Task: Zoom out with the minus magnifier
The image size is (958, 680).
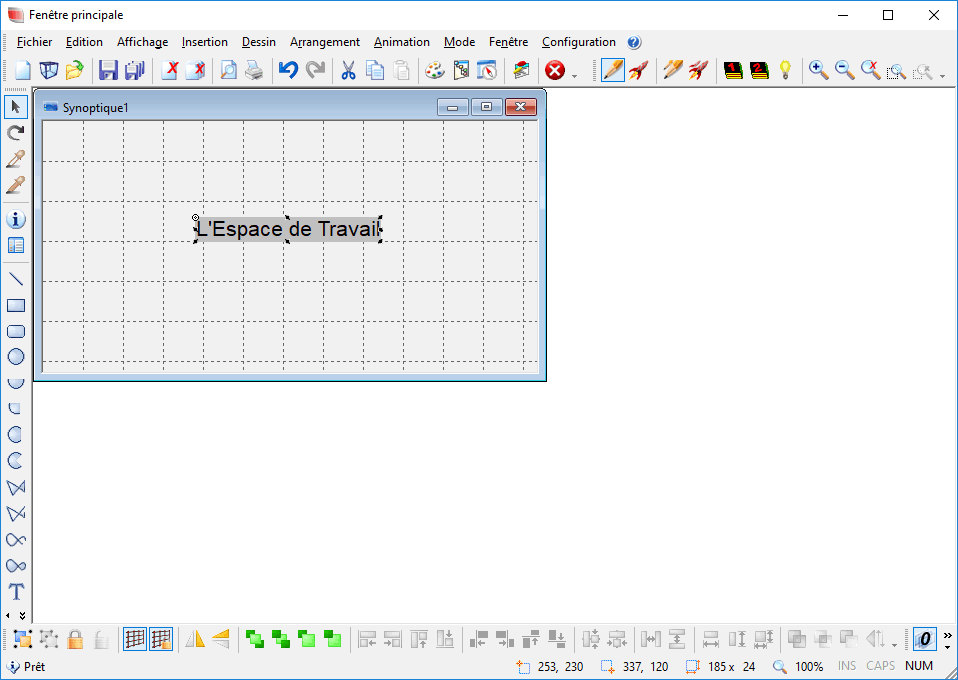Action: tap(844, 70)
